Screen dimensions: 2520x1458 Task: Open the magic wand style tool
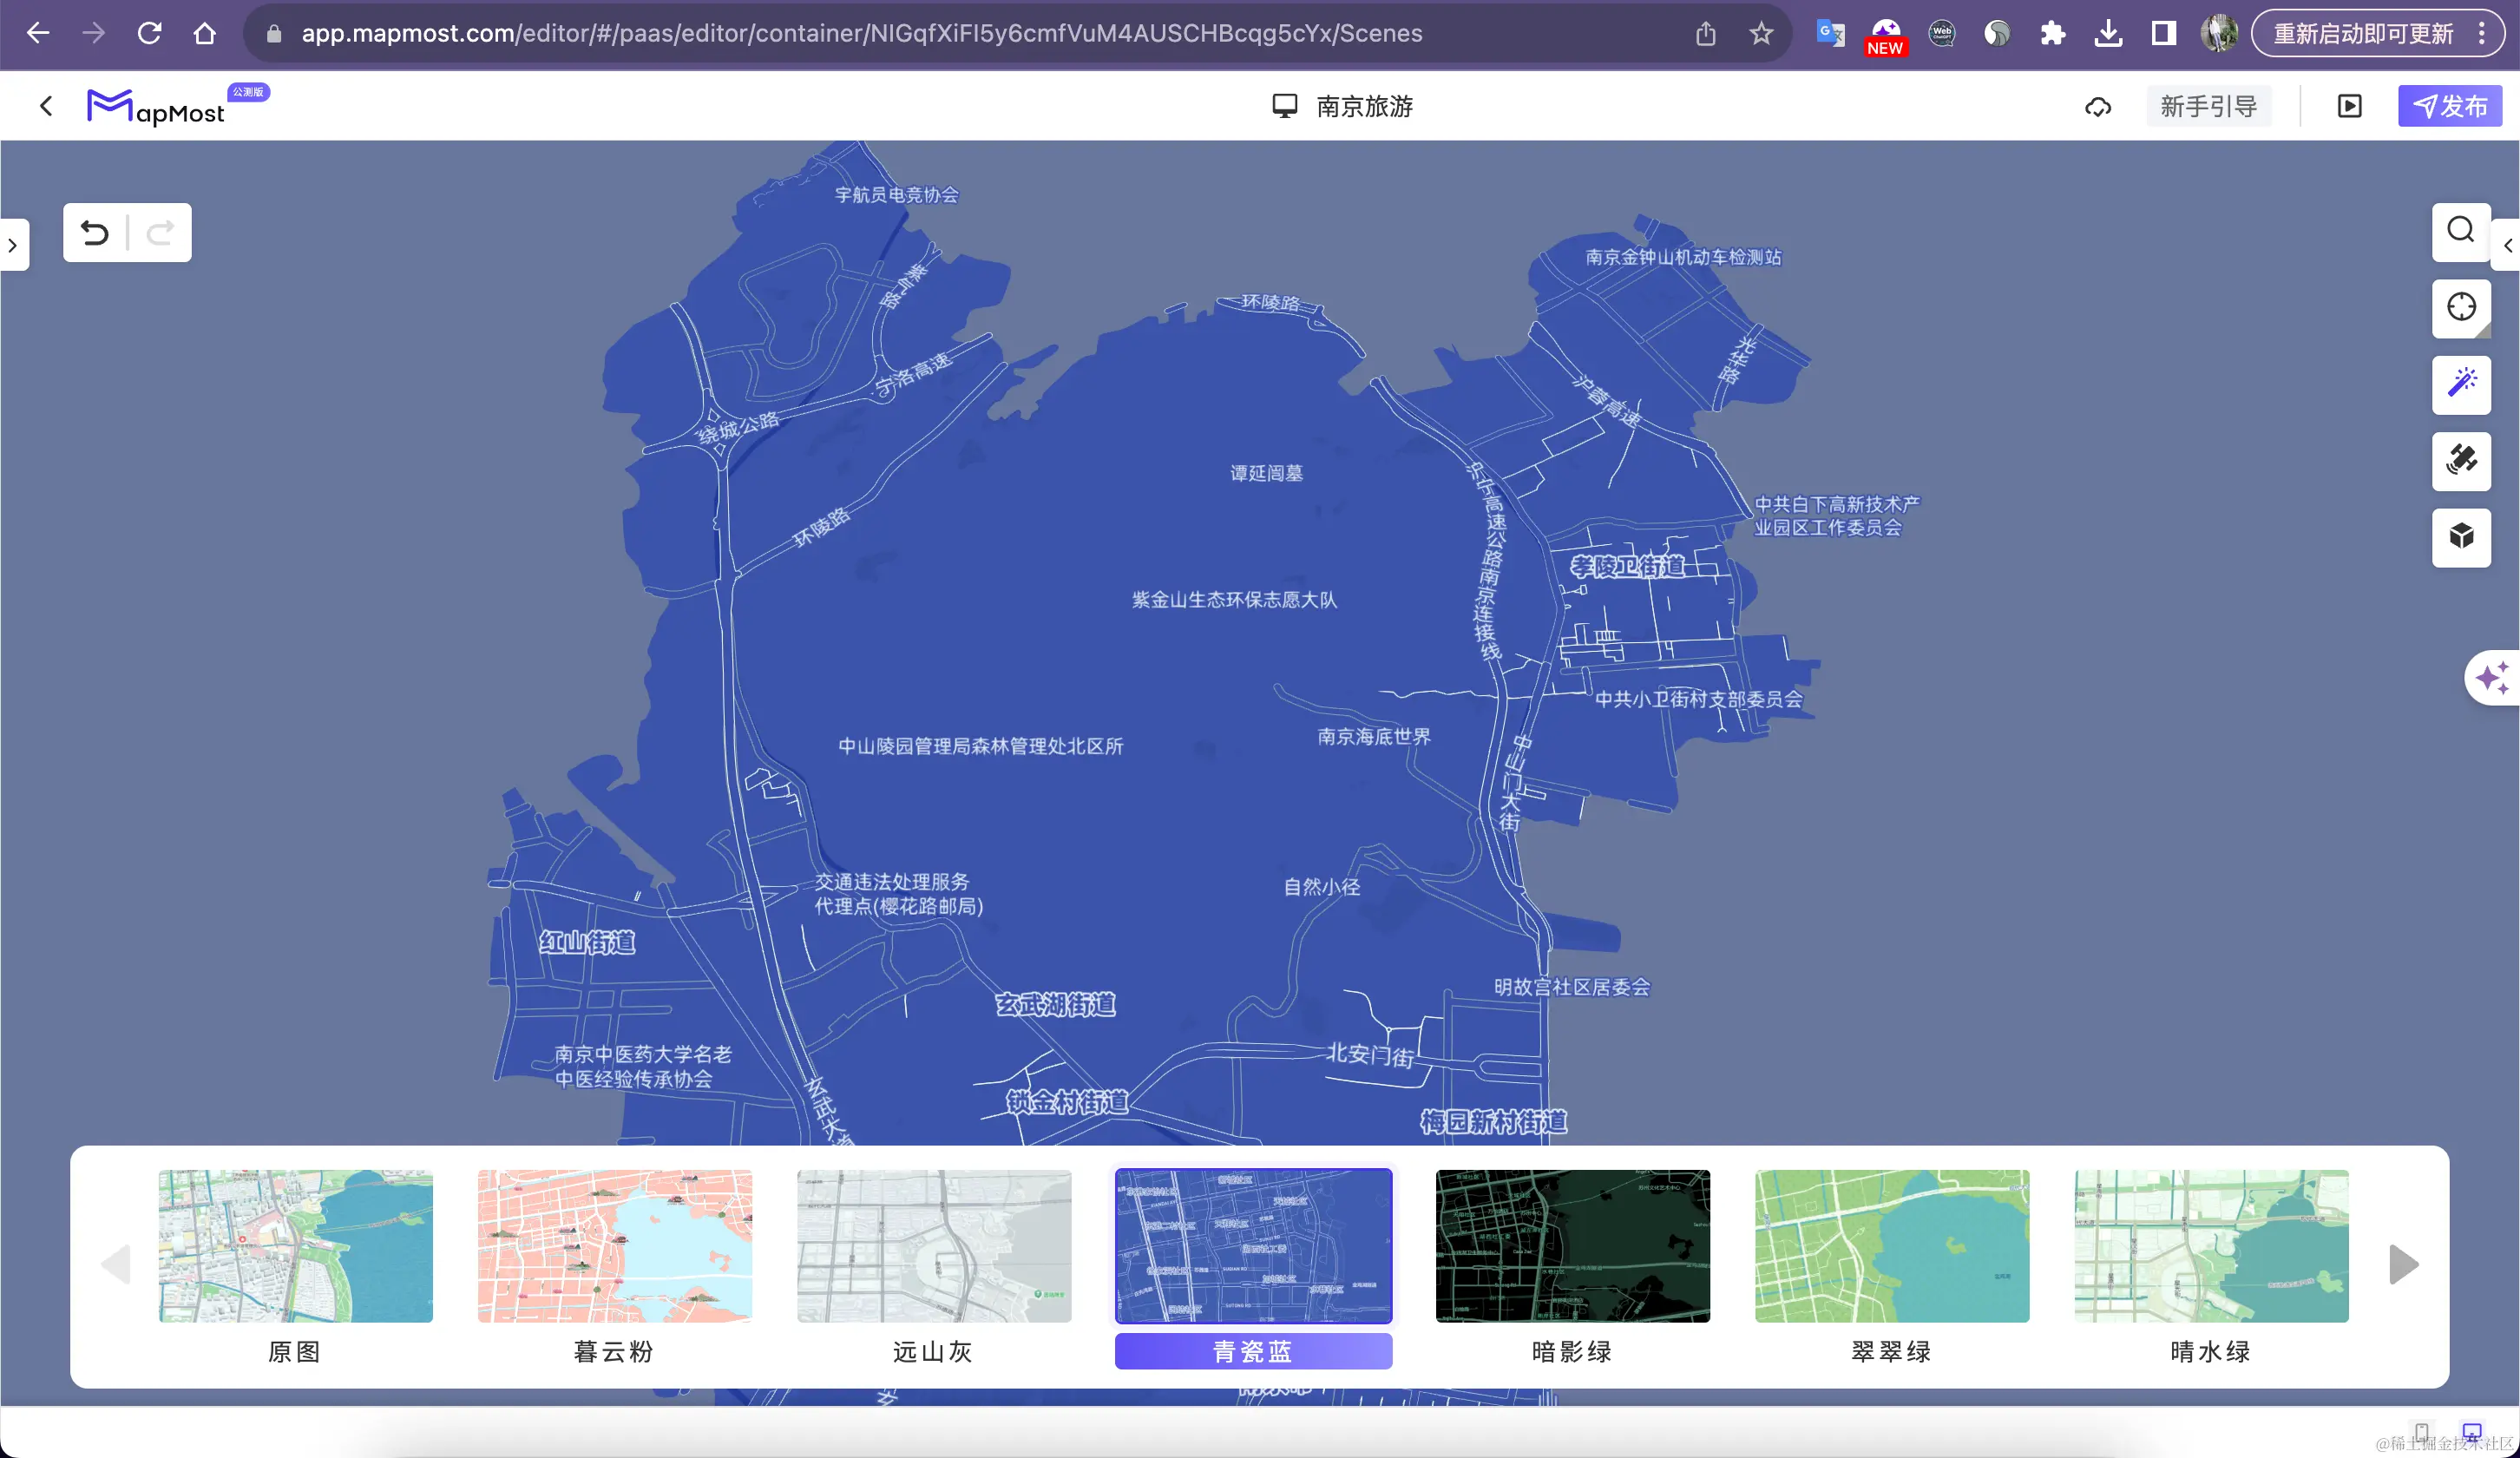tap(2461, 384)
